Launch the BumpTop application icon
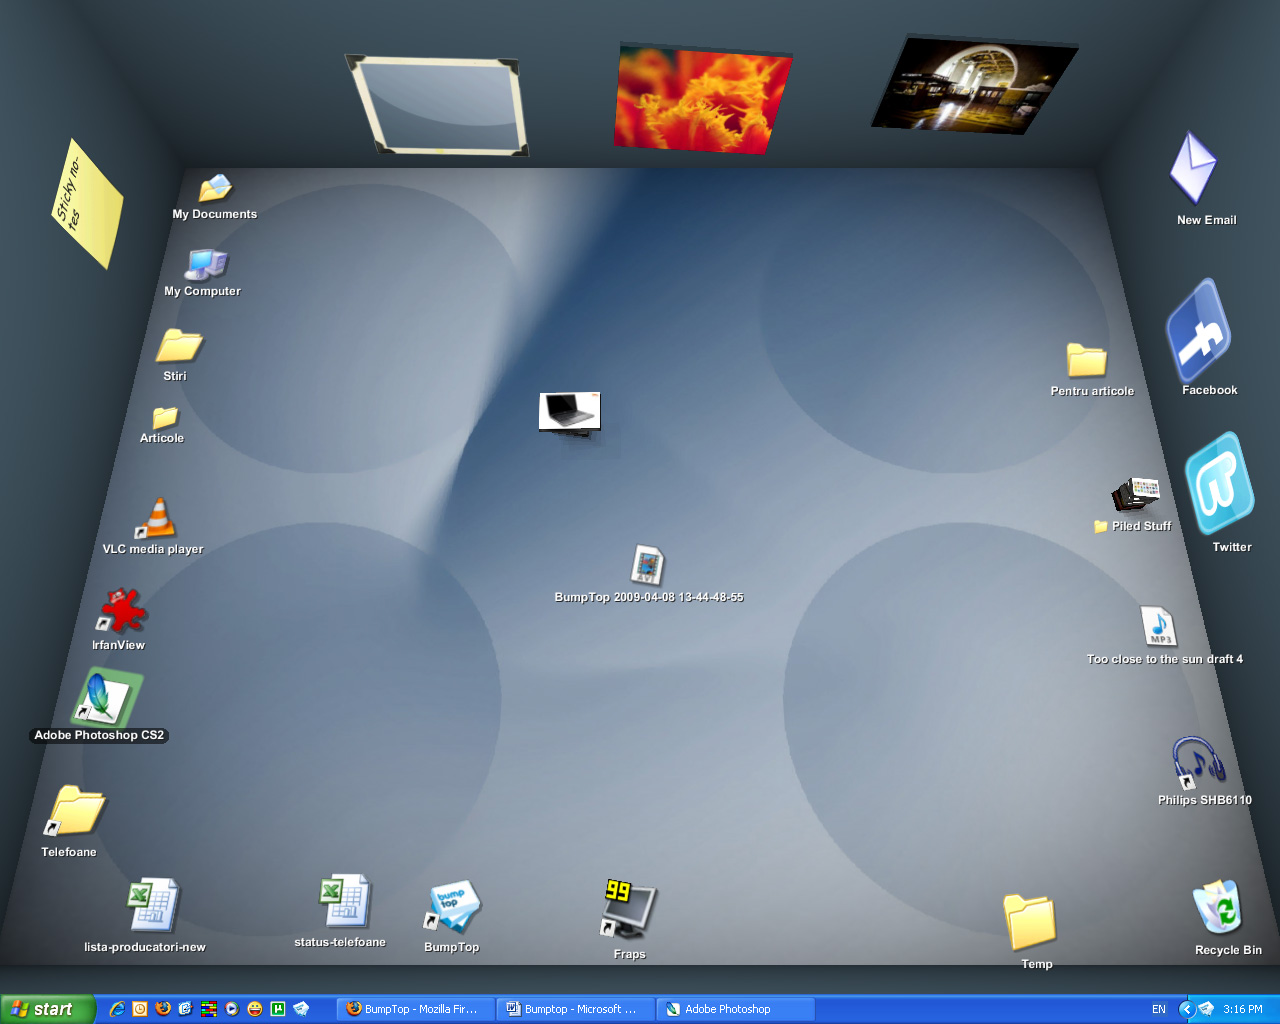Viewport: 1280px width, 1024px height. [452, 905]
